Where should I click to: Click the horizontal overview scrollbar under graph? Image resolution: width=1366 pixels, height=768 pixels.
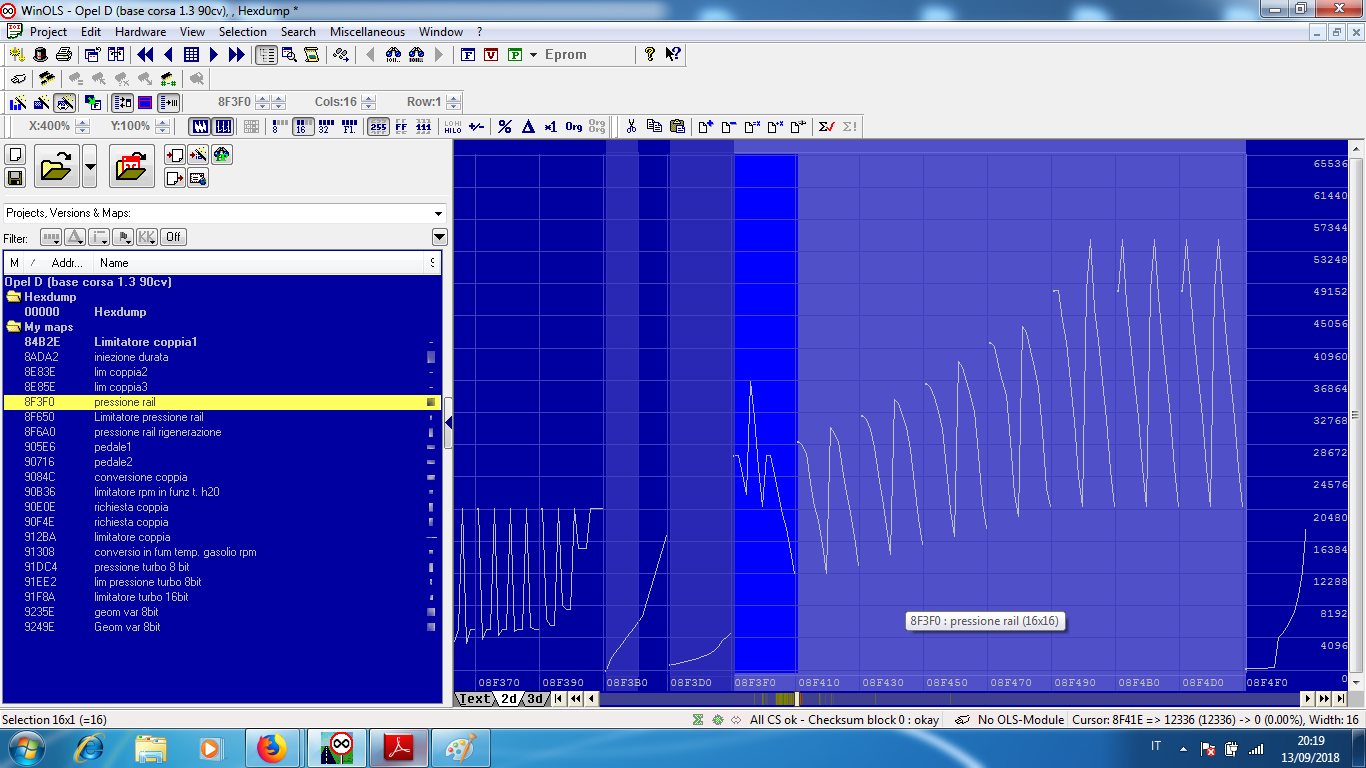click(949, 699)
